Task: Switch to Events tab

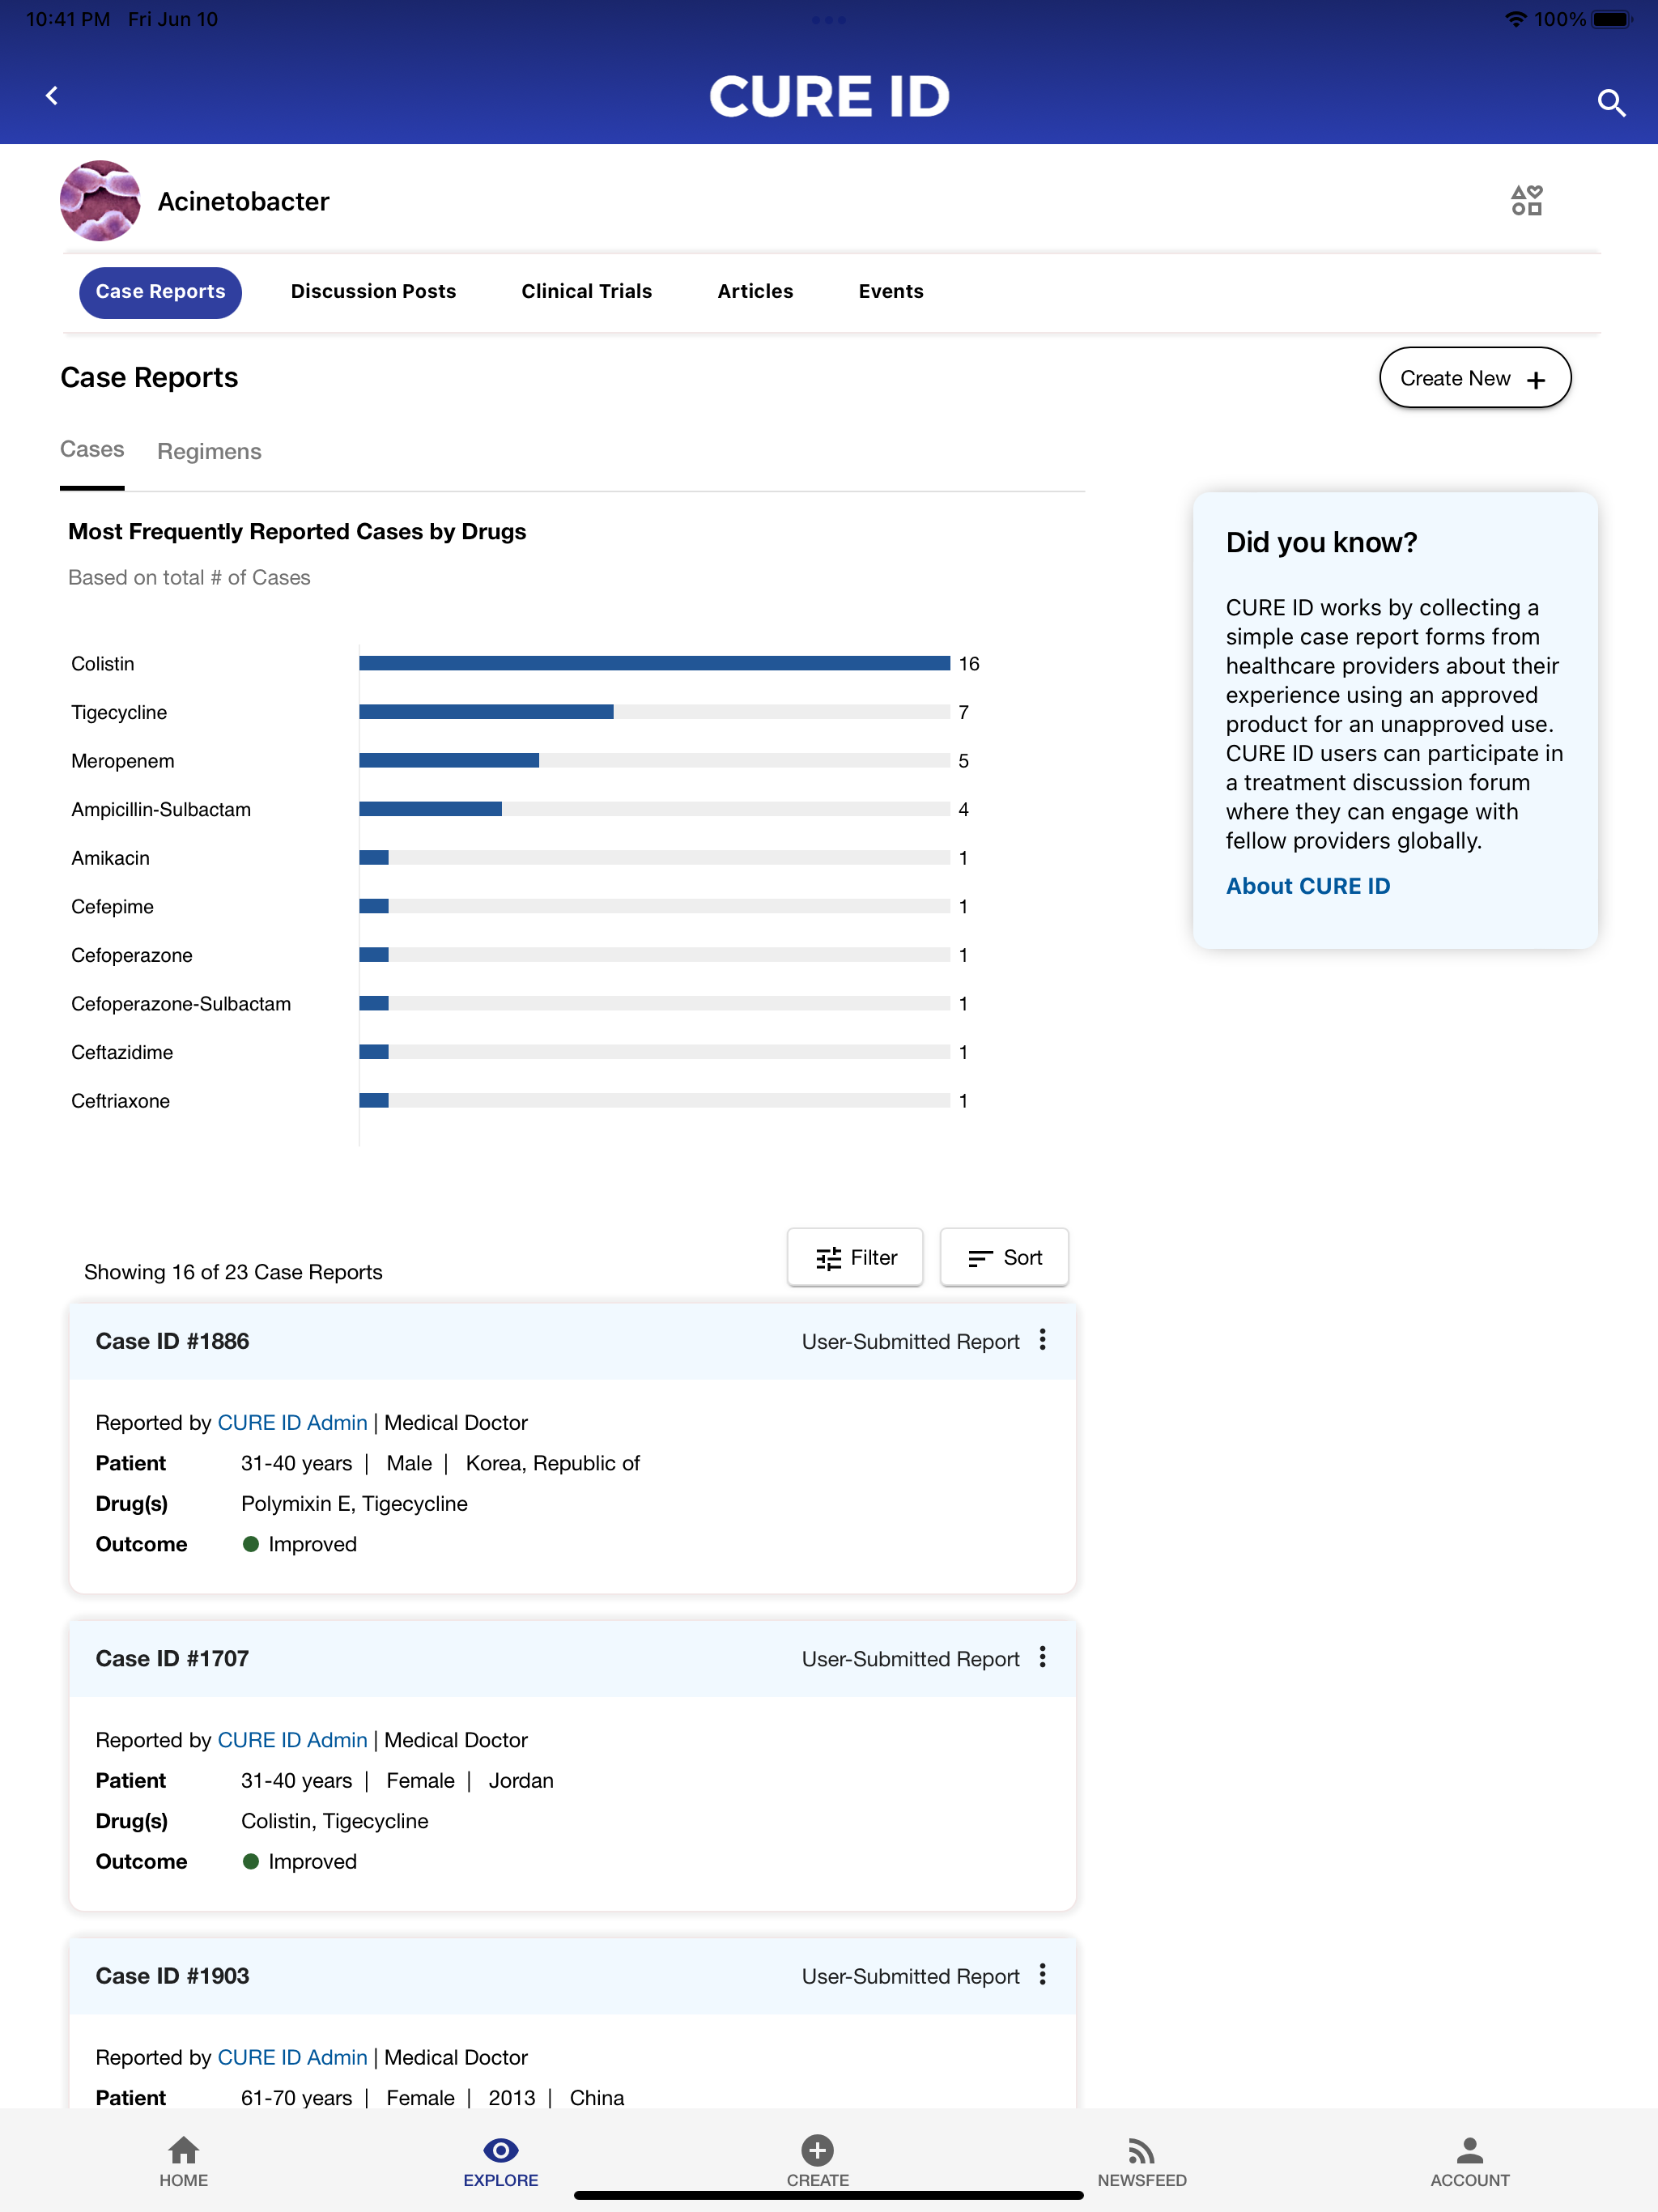Action: [x=891, y=292]
